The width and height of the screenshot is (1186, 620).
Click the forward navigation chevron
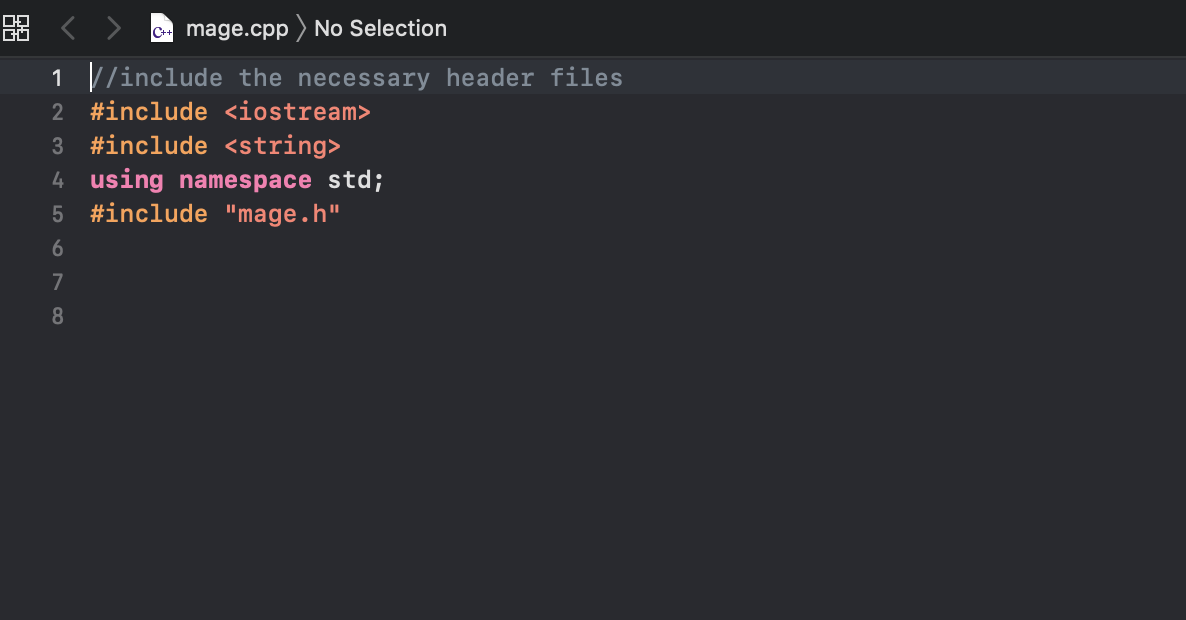[113, 28]
